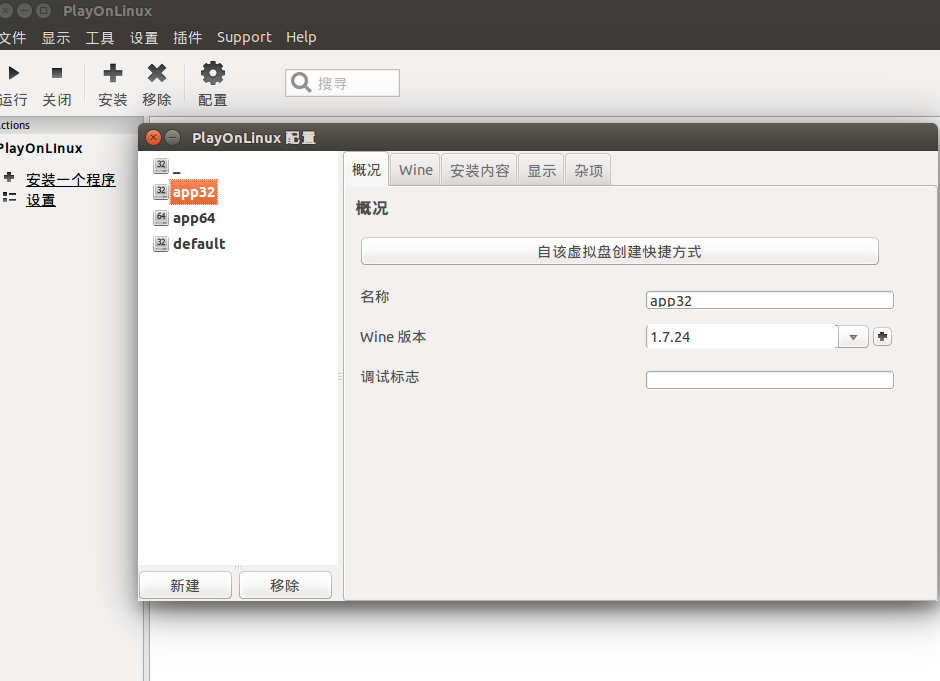Click the Close (关闭) stop icon
The width and height of the screenshot is (940, 681).
pos(57,73)
